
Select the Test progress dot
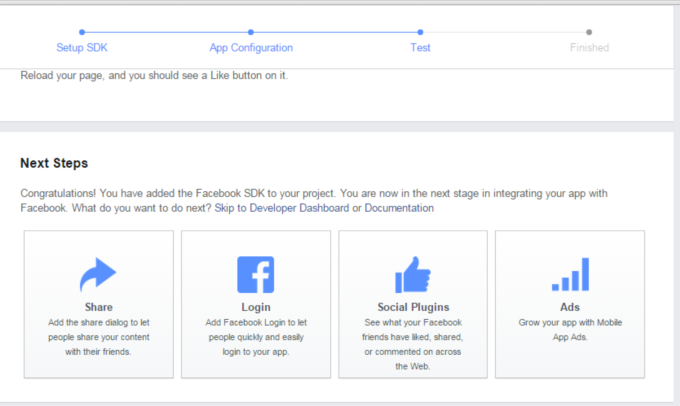(x=420, y=32)
